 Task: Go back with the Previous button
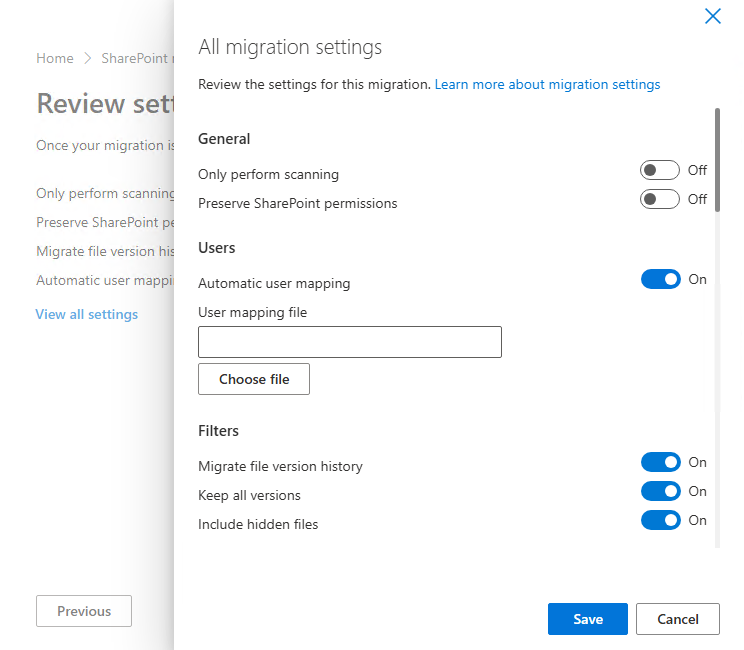[84, 611]
